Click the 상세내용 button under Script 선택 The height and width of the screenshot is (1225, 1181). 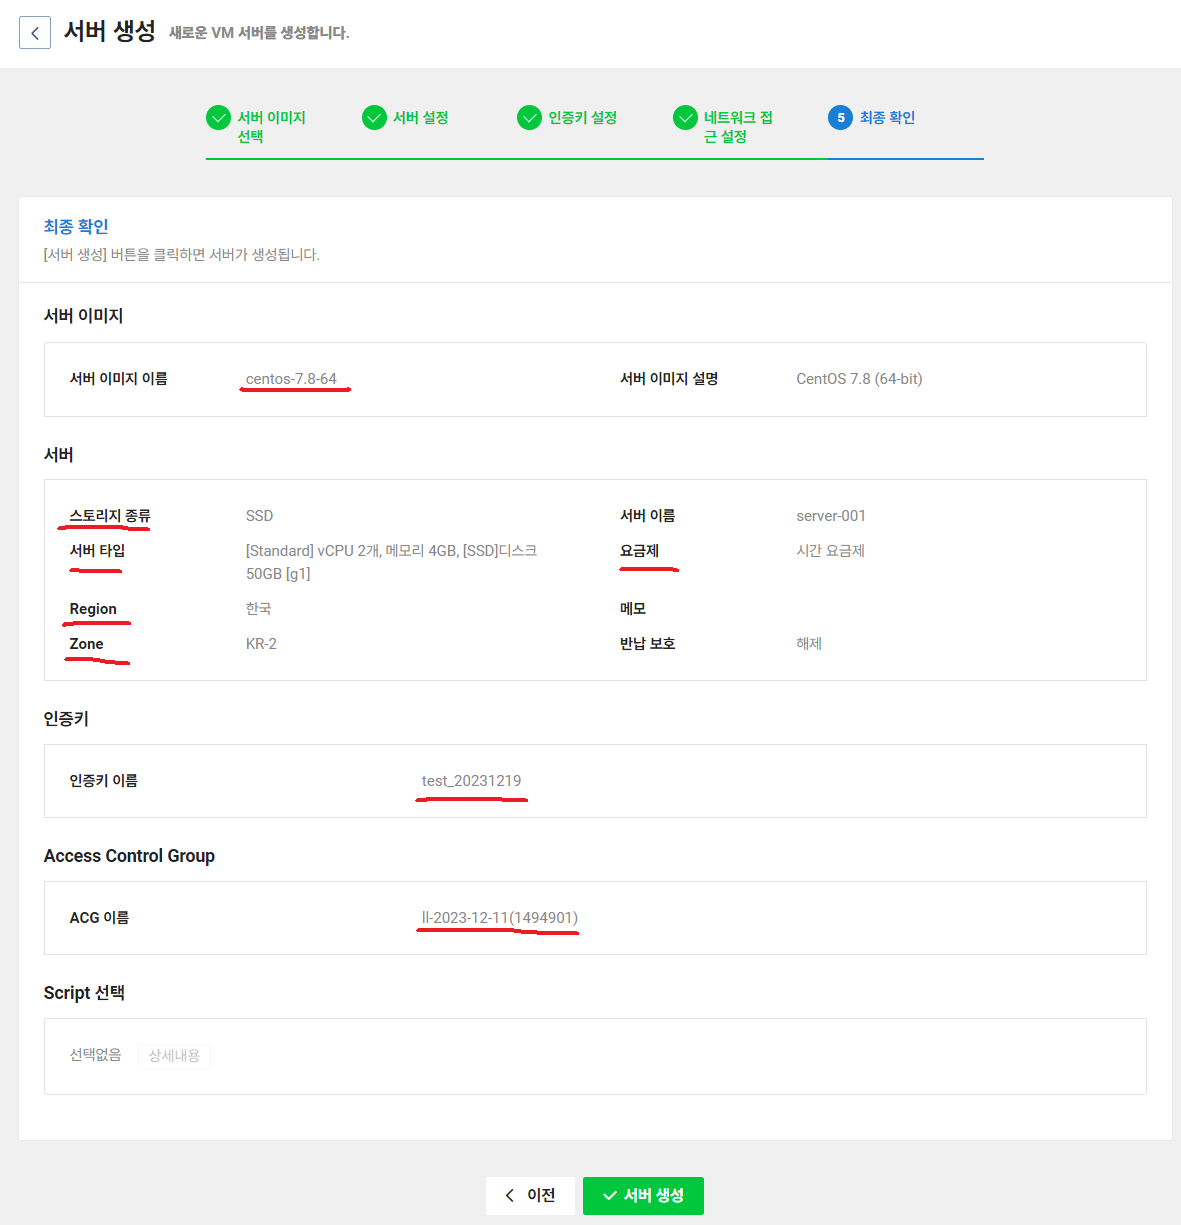[x=174, y=1056]
